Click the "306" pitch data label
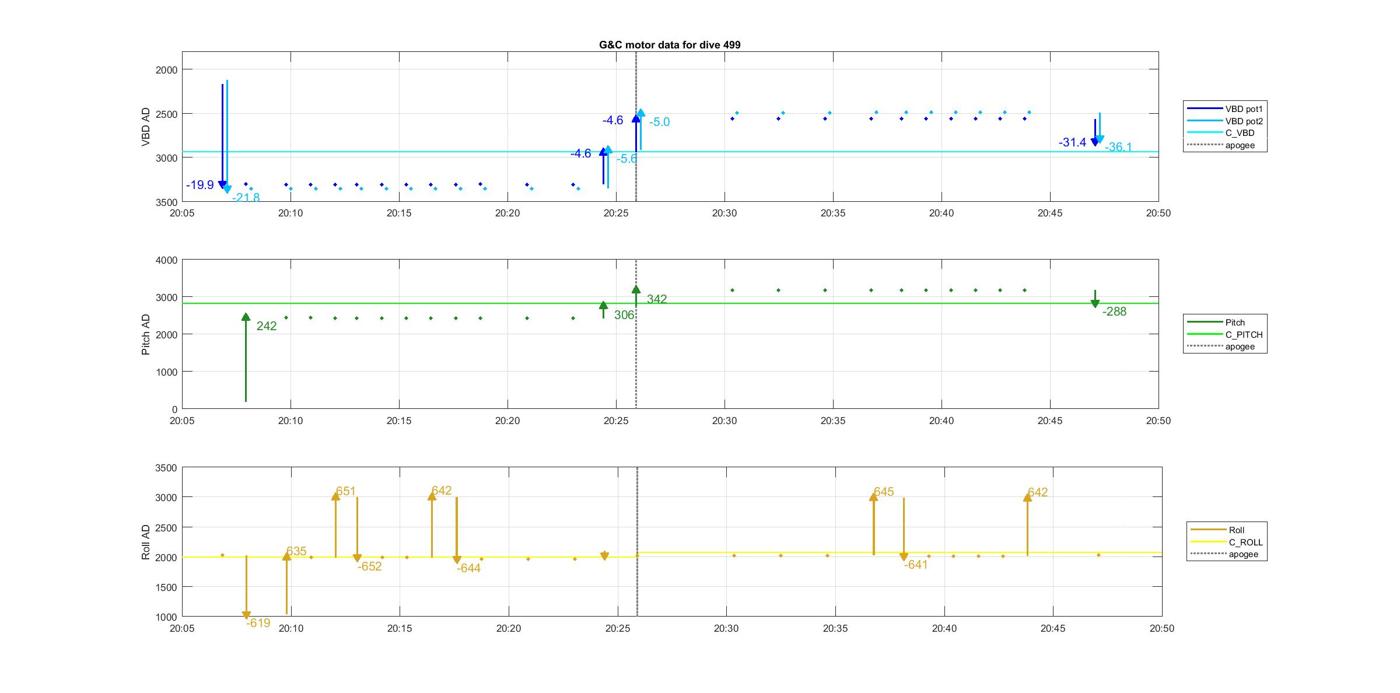Screen dimensions: 1400x693 click(624, 315)
